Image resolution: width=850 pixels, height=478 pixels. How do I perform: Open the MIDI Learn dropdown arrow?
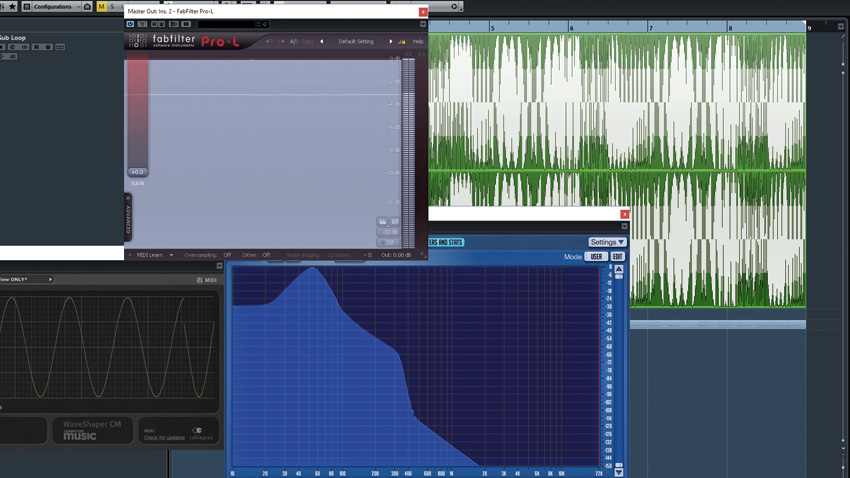(x=171, y=255)
